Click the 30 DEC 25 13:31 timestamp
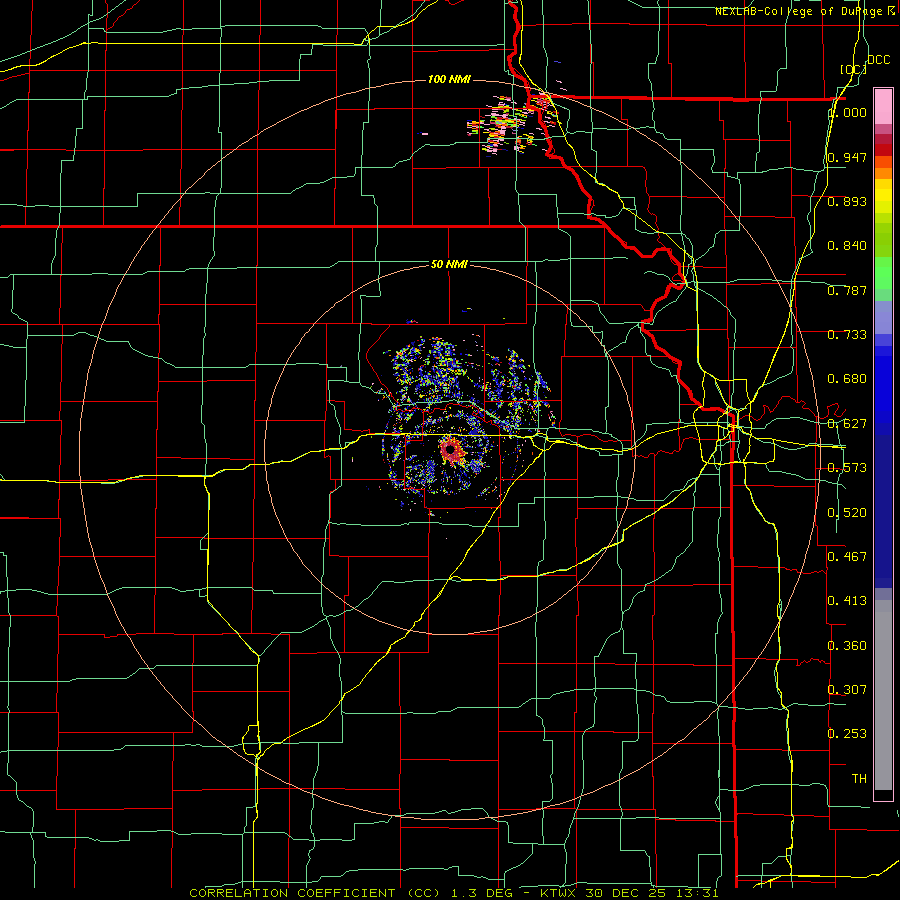Viewport: 900px width, 900px height. (x=651, y=893)
